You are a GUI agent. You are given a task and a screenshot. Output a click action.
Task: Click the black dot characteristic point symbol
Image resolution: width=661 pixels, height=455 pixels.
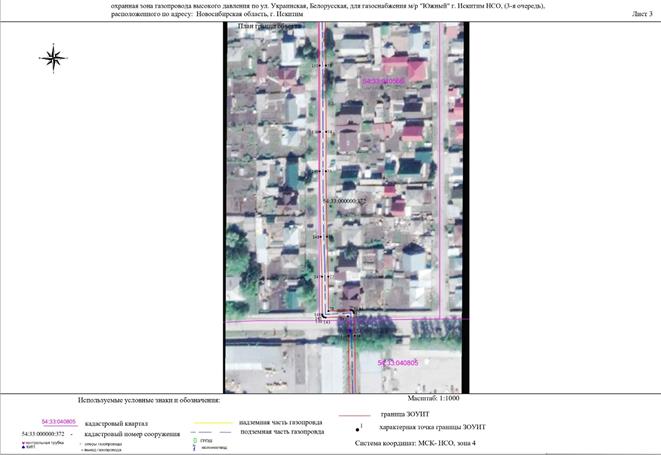(358, 430)
